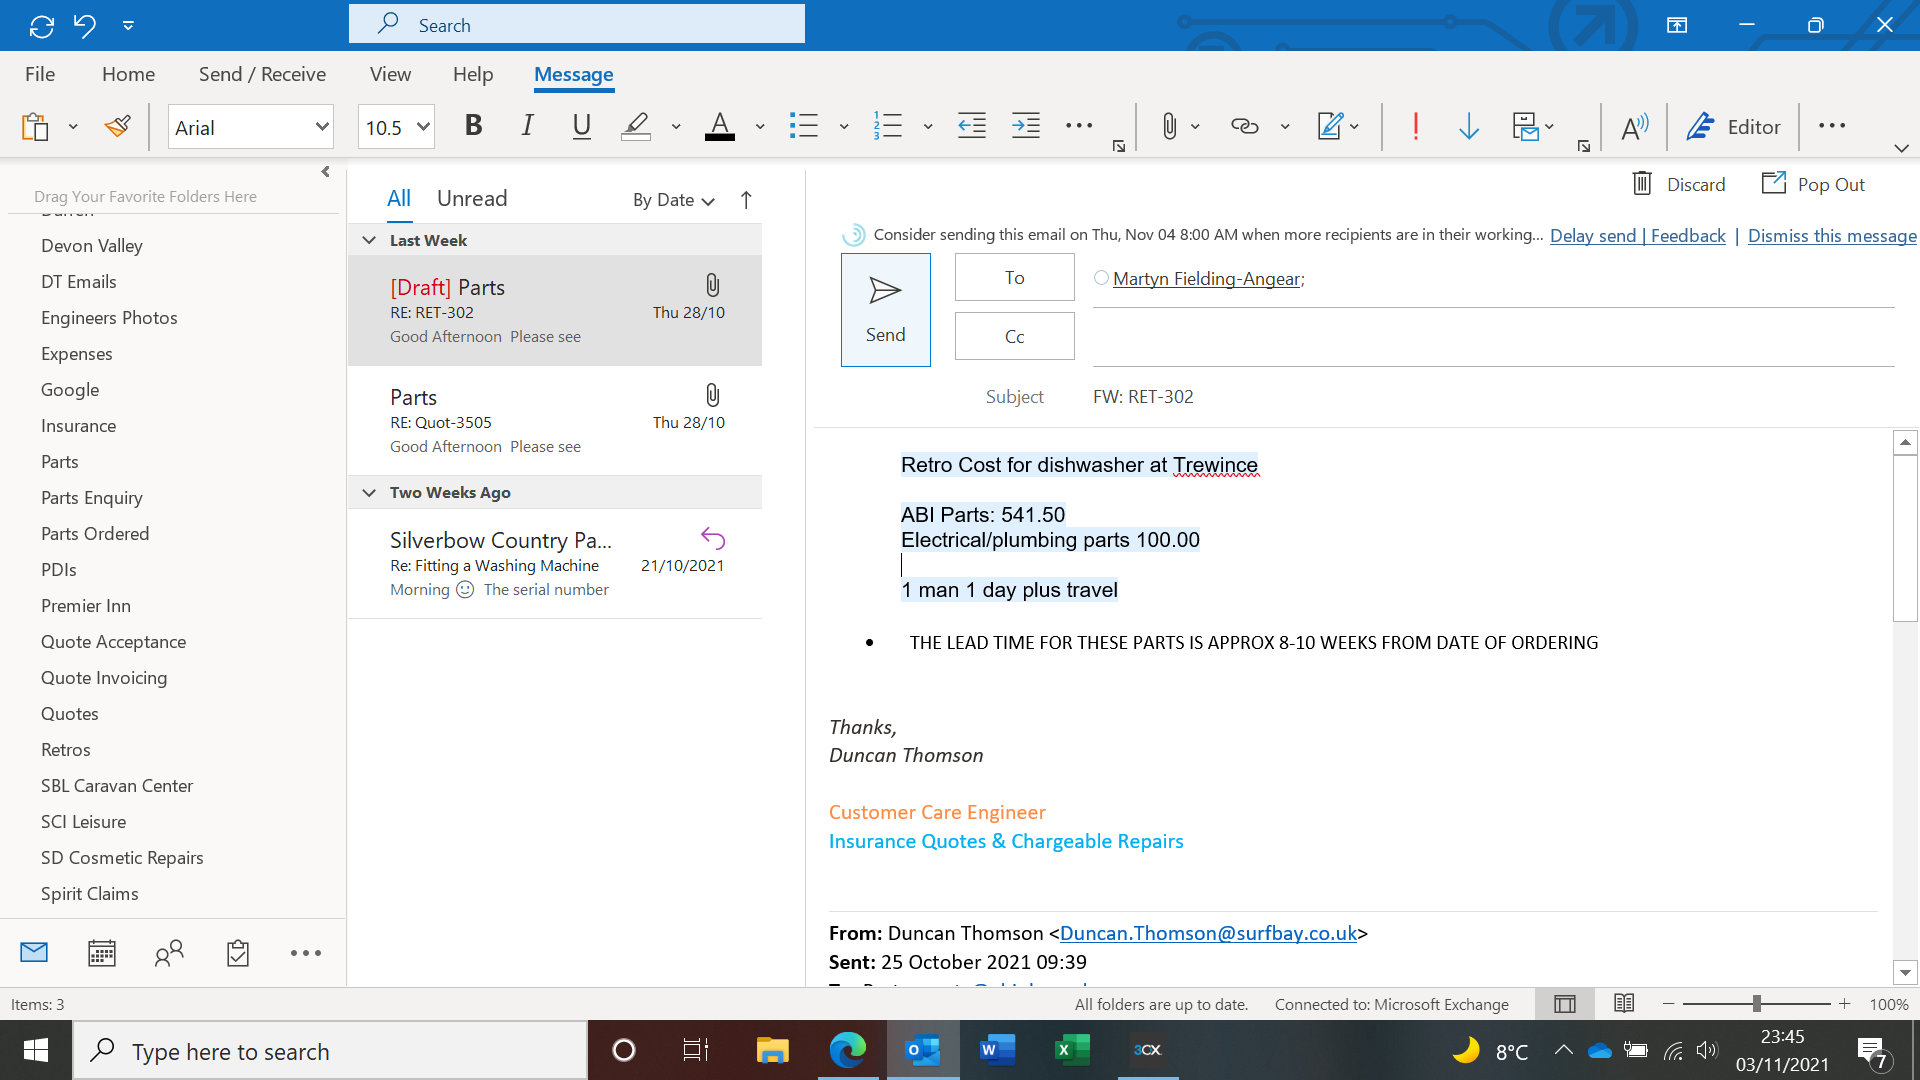Click the Insert Link icon

(1244, 127)
